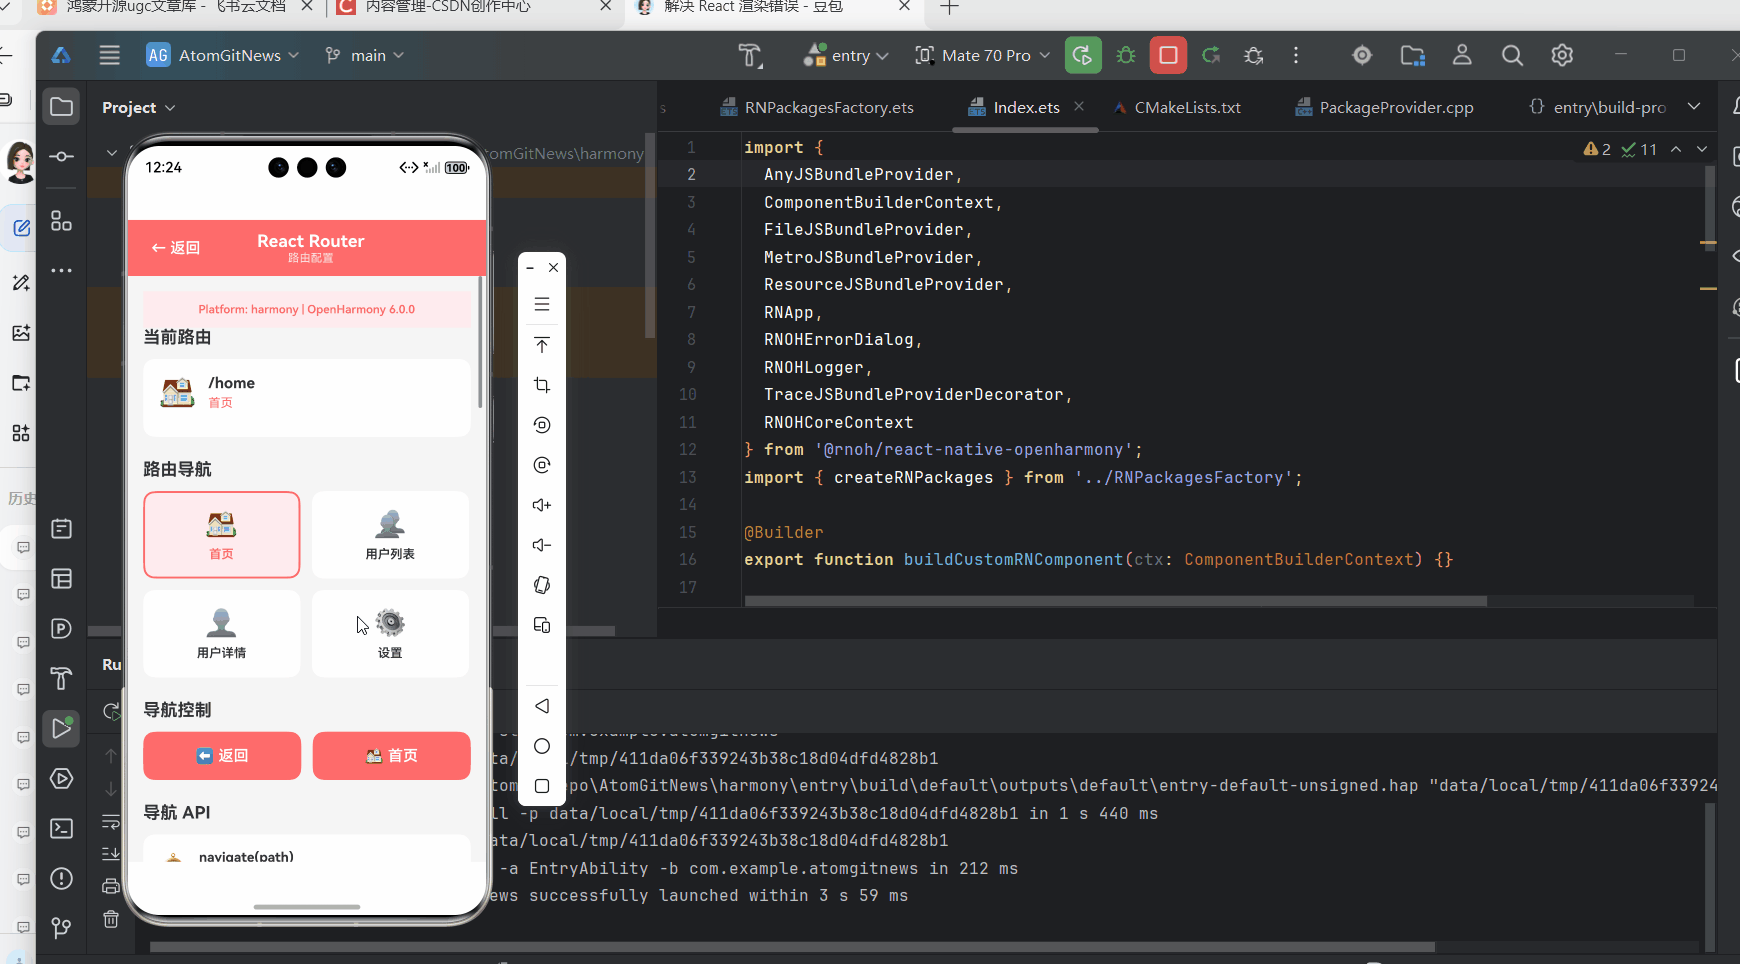
Task: Tap the red 首页 control button
Action: coord(392,756)
